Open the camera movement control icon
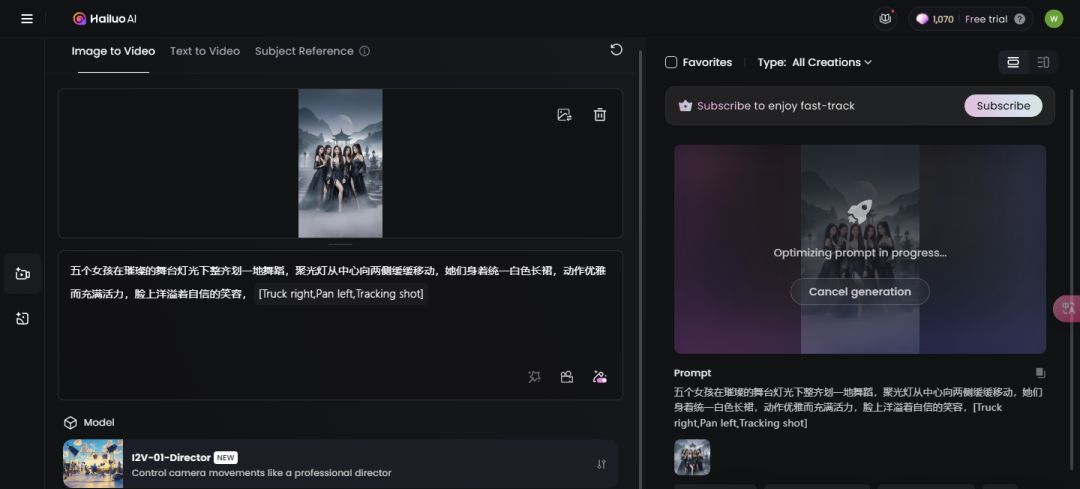Screen dimensions: 1080x489 (567, 377)
